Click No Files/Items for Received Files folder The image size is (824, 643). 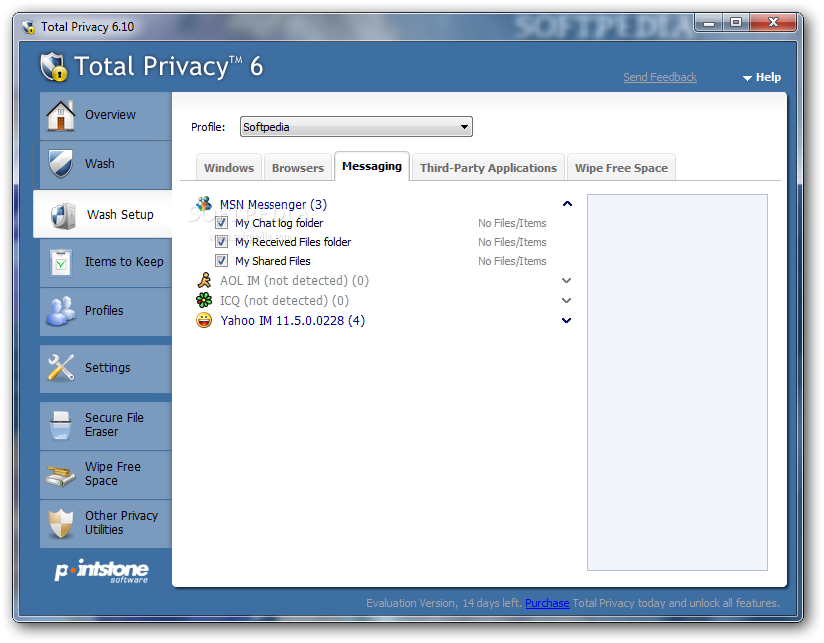click(x=512, y=242)
